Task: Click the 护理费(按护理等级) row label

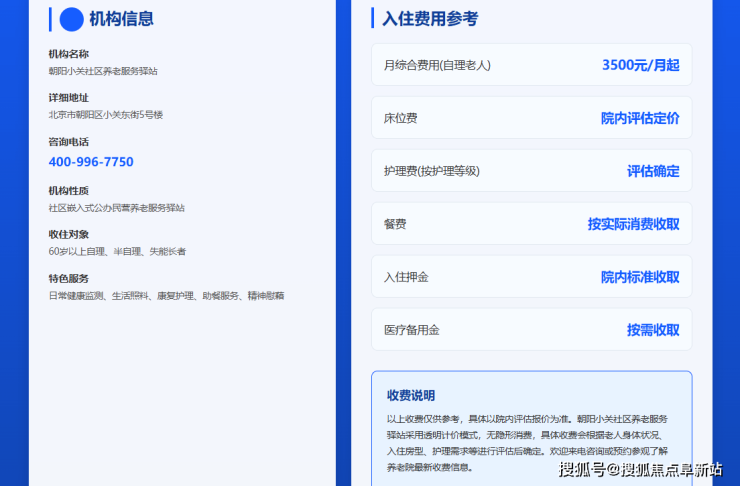Action: pyautogui.click(x=431, y=171)
